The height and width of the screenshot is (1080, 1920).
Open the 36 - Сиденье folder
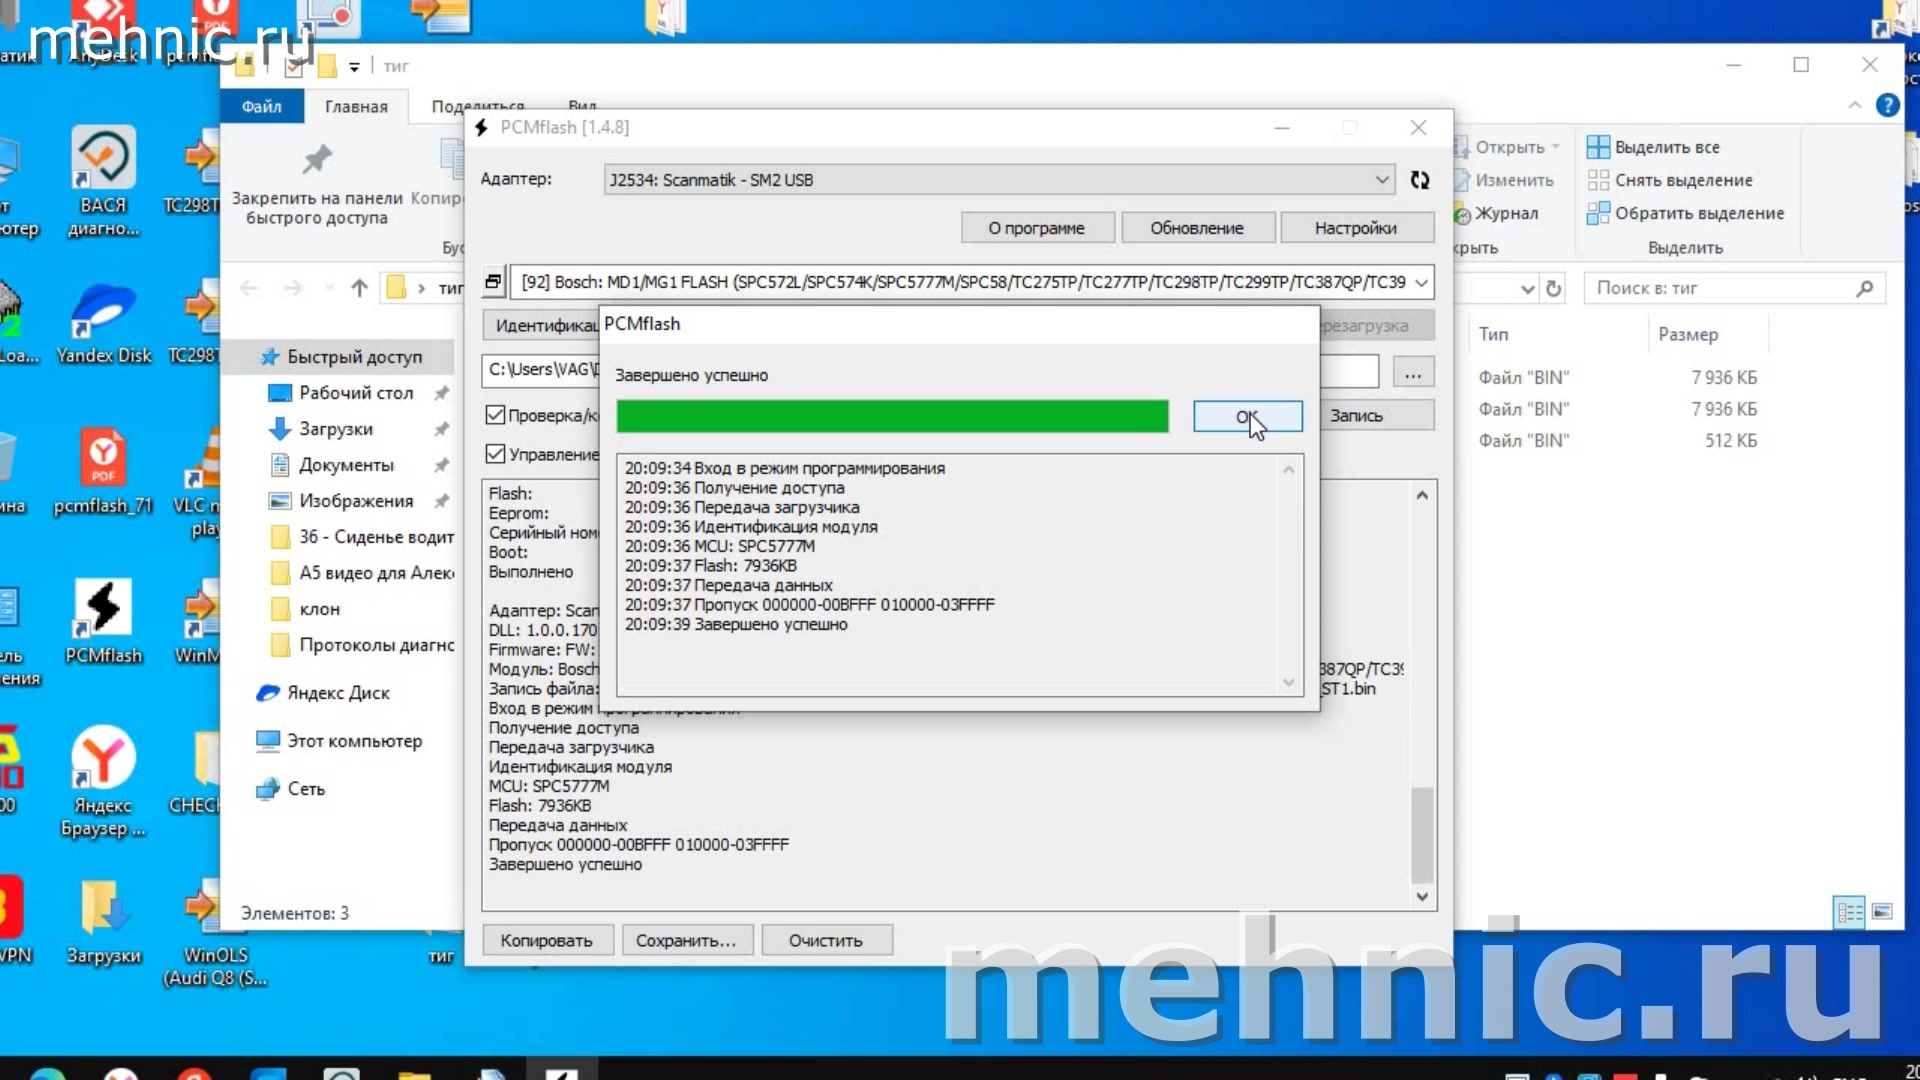pos(362,537)
